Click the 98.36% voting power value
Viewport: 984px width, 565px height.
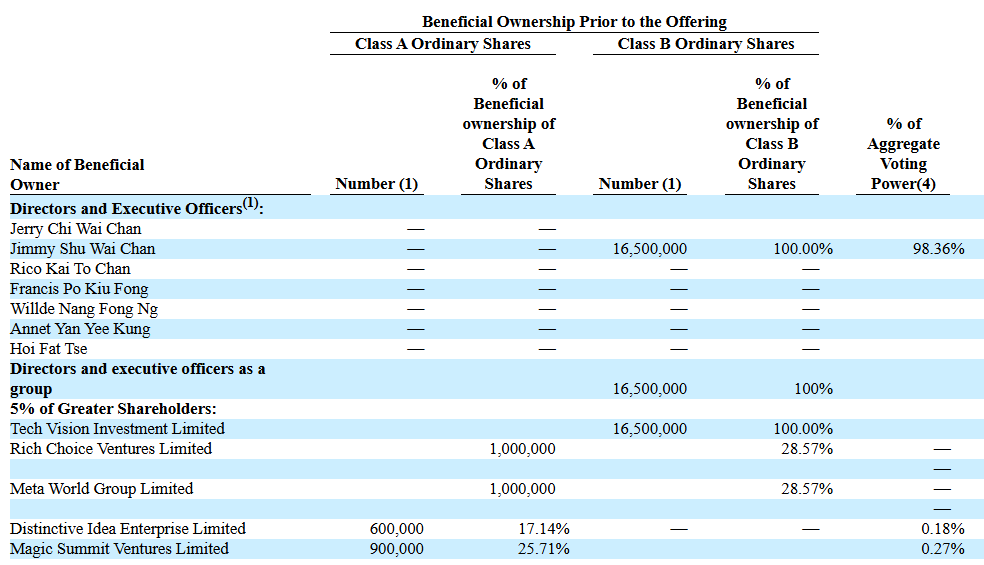click(x=938, y=249)
